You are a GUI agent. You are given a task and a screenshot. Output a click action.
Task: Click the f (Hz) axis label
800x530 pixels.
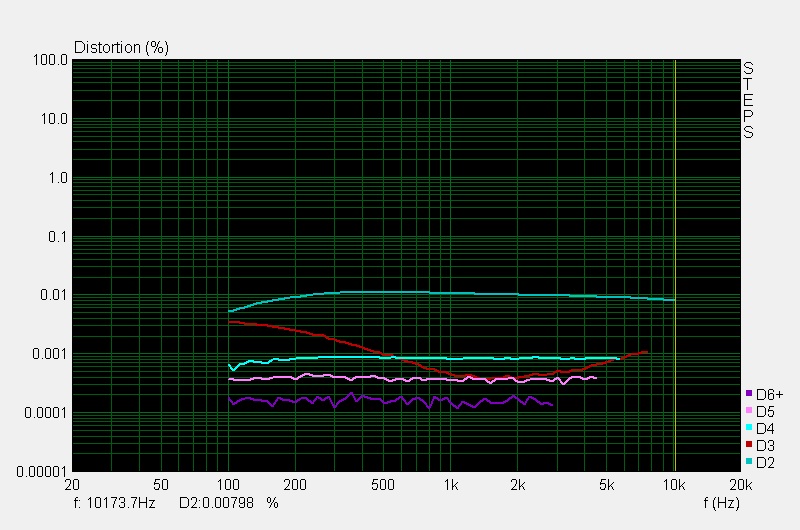(x=721, y=503)
